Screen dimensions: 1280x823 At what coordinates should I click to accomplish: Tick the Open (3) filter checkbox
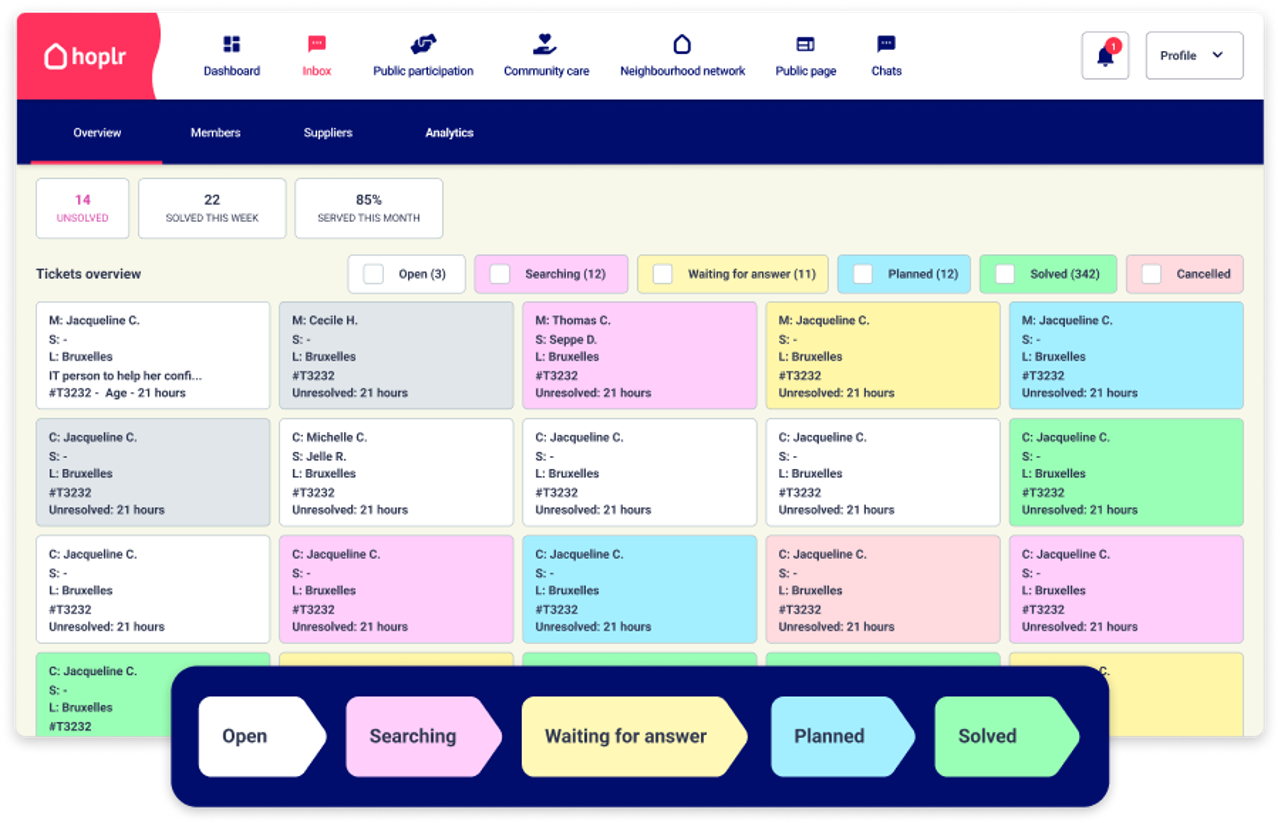[x=373, y=274]
